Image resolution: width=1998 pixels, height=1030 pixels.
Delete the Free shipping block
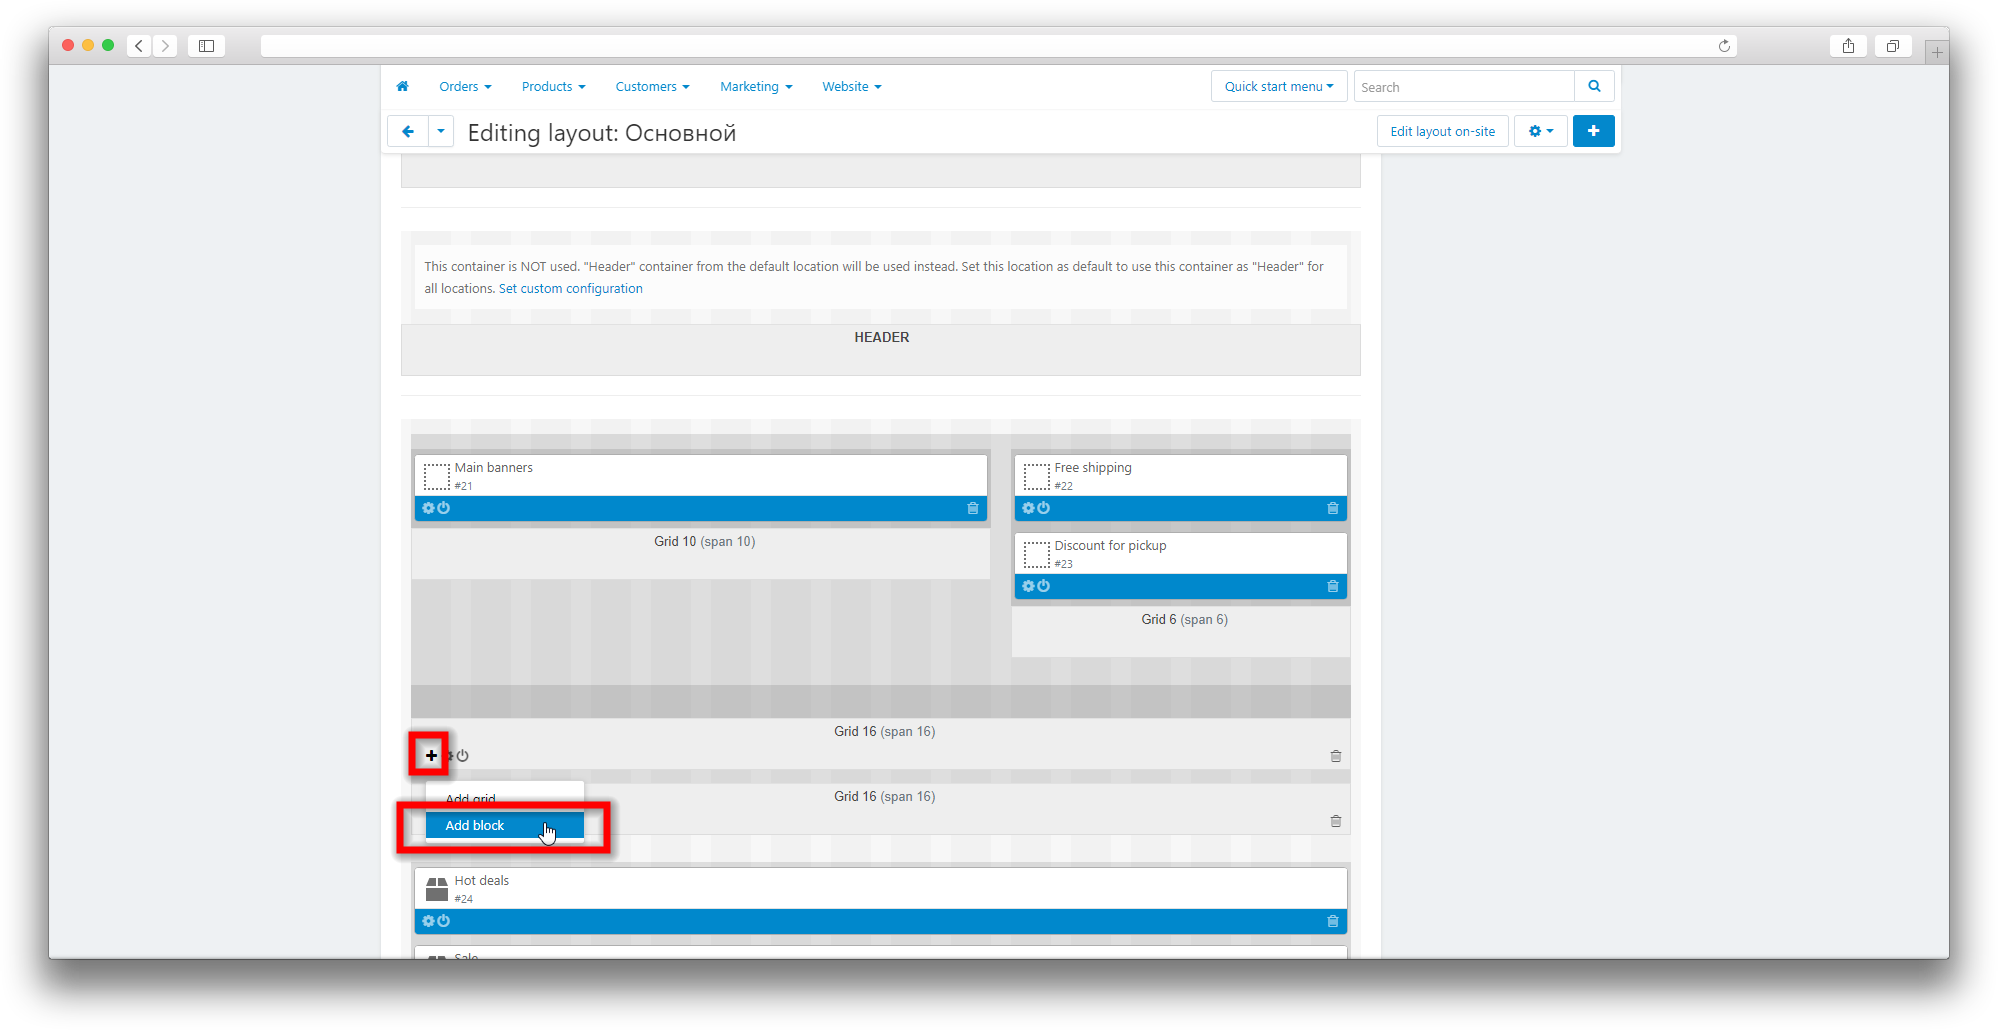1332,508
